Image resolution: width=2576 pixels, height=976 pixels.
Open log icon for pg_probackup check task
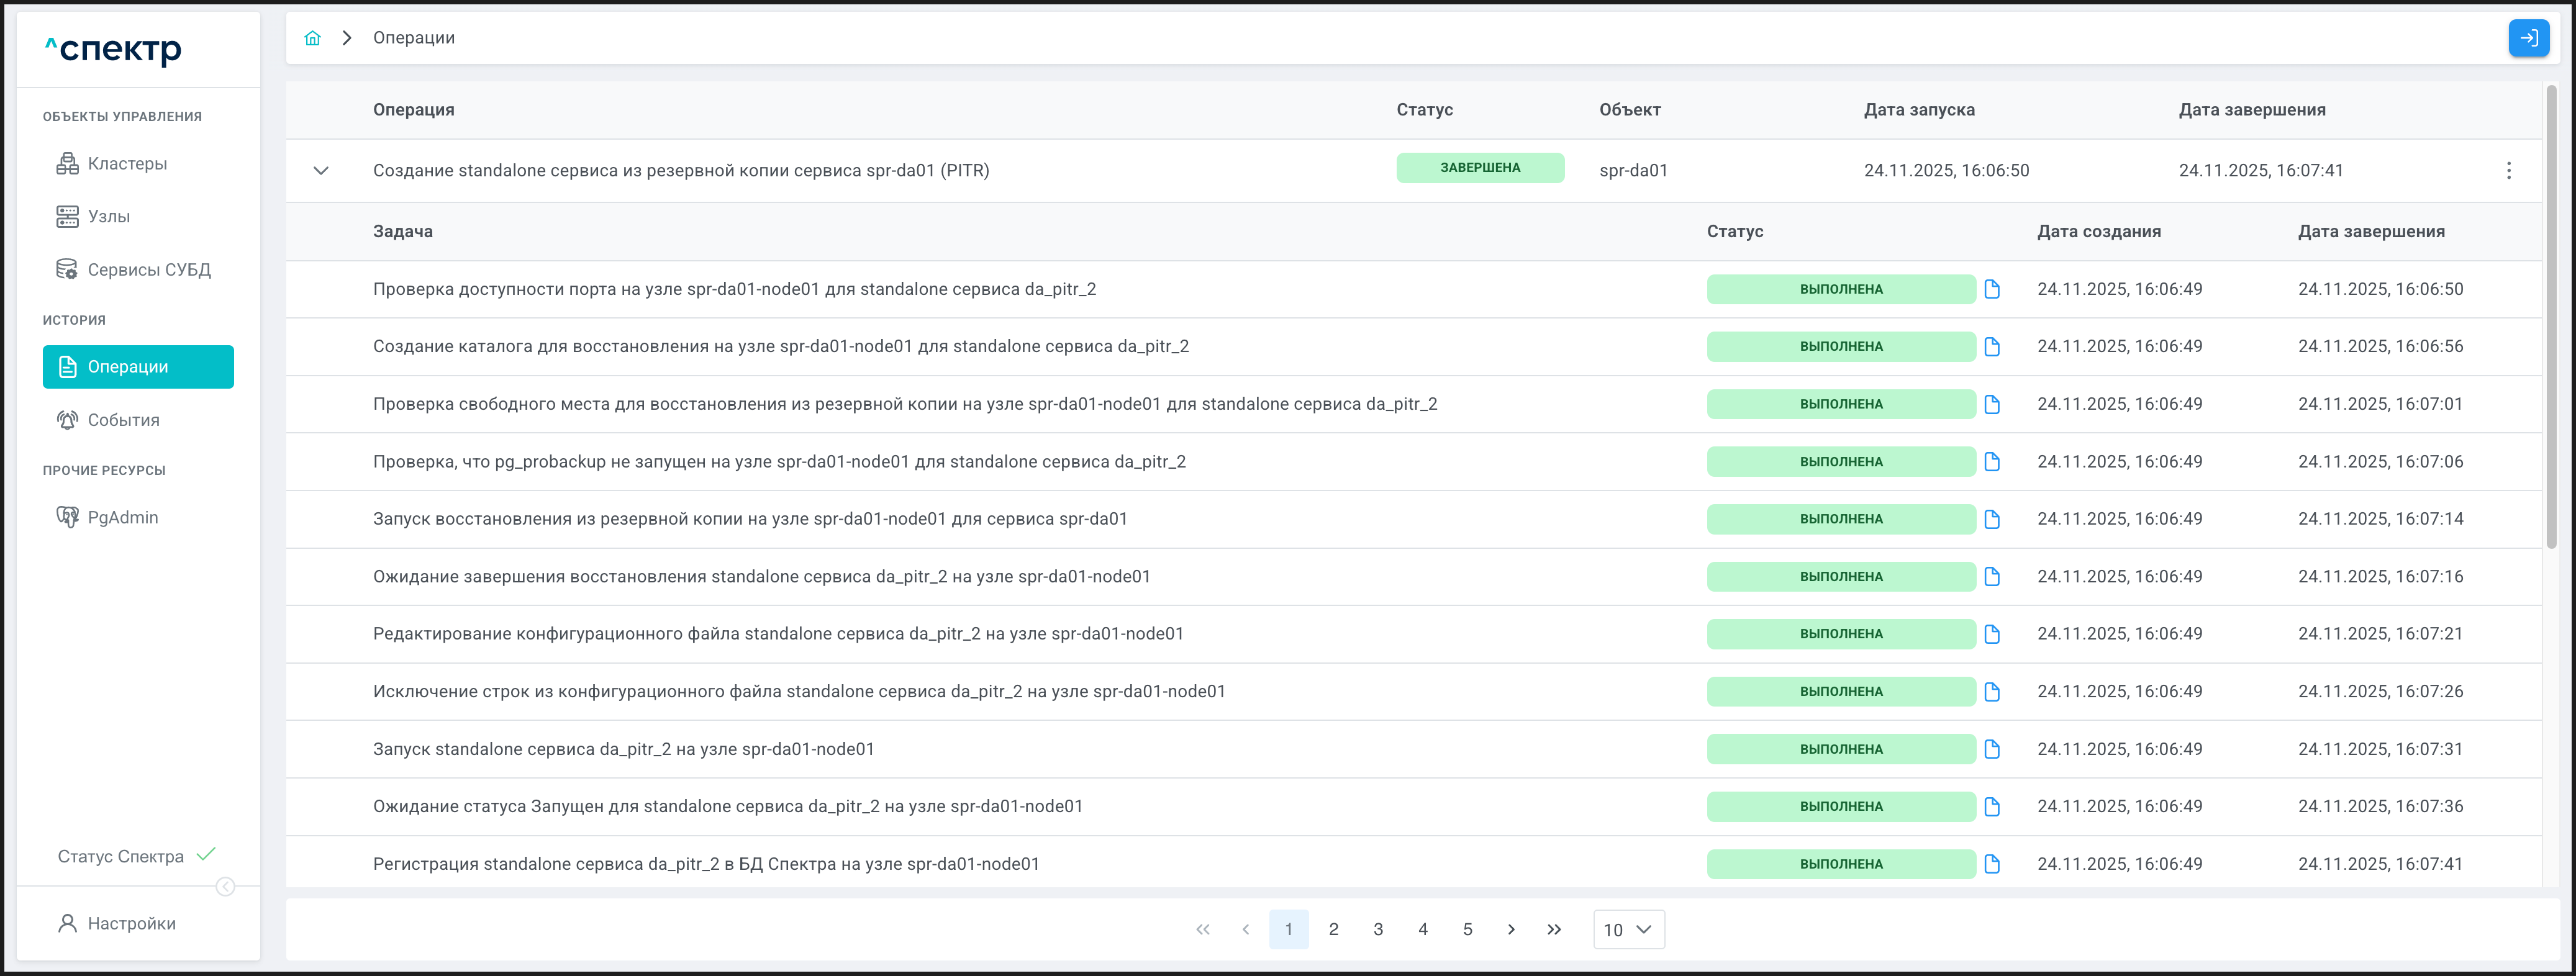pyautogui.click(x=1991, y=462)
